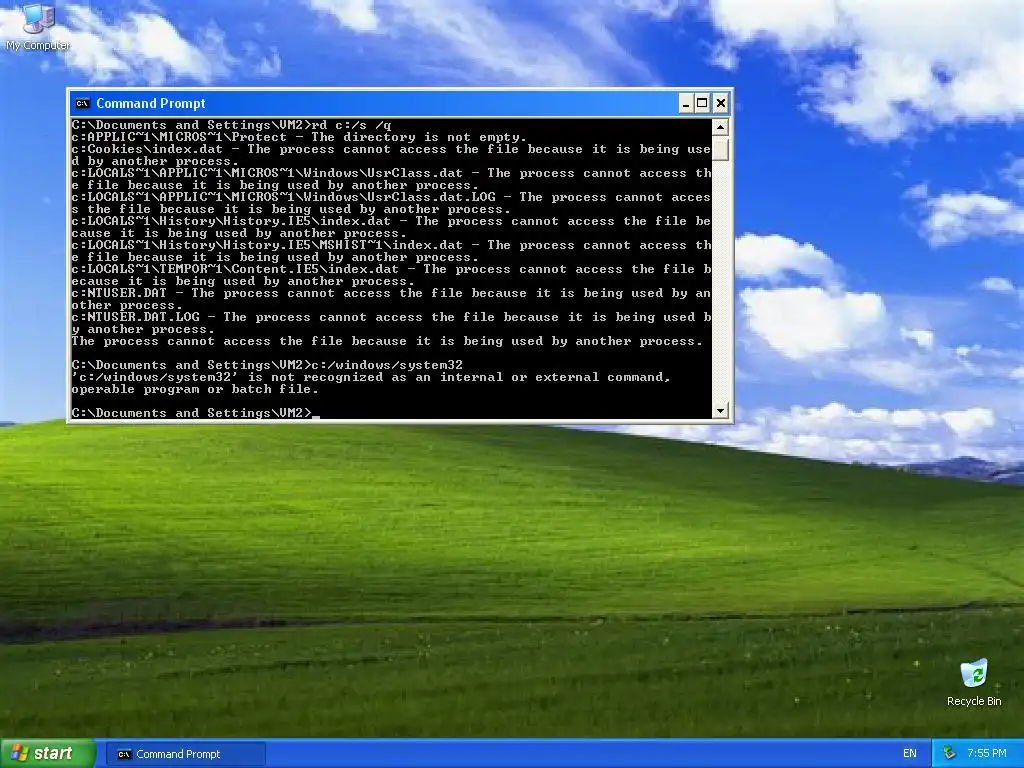The height and width of the screenshot is (768, 1024).
Task: Click the Command Prompt title bar icon
Action: click(x=82, y=103)
